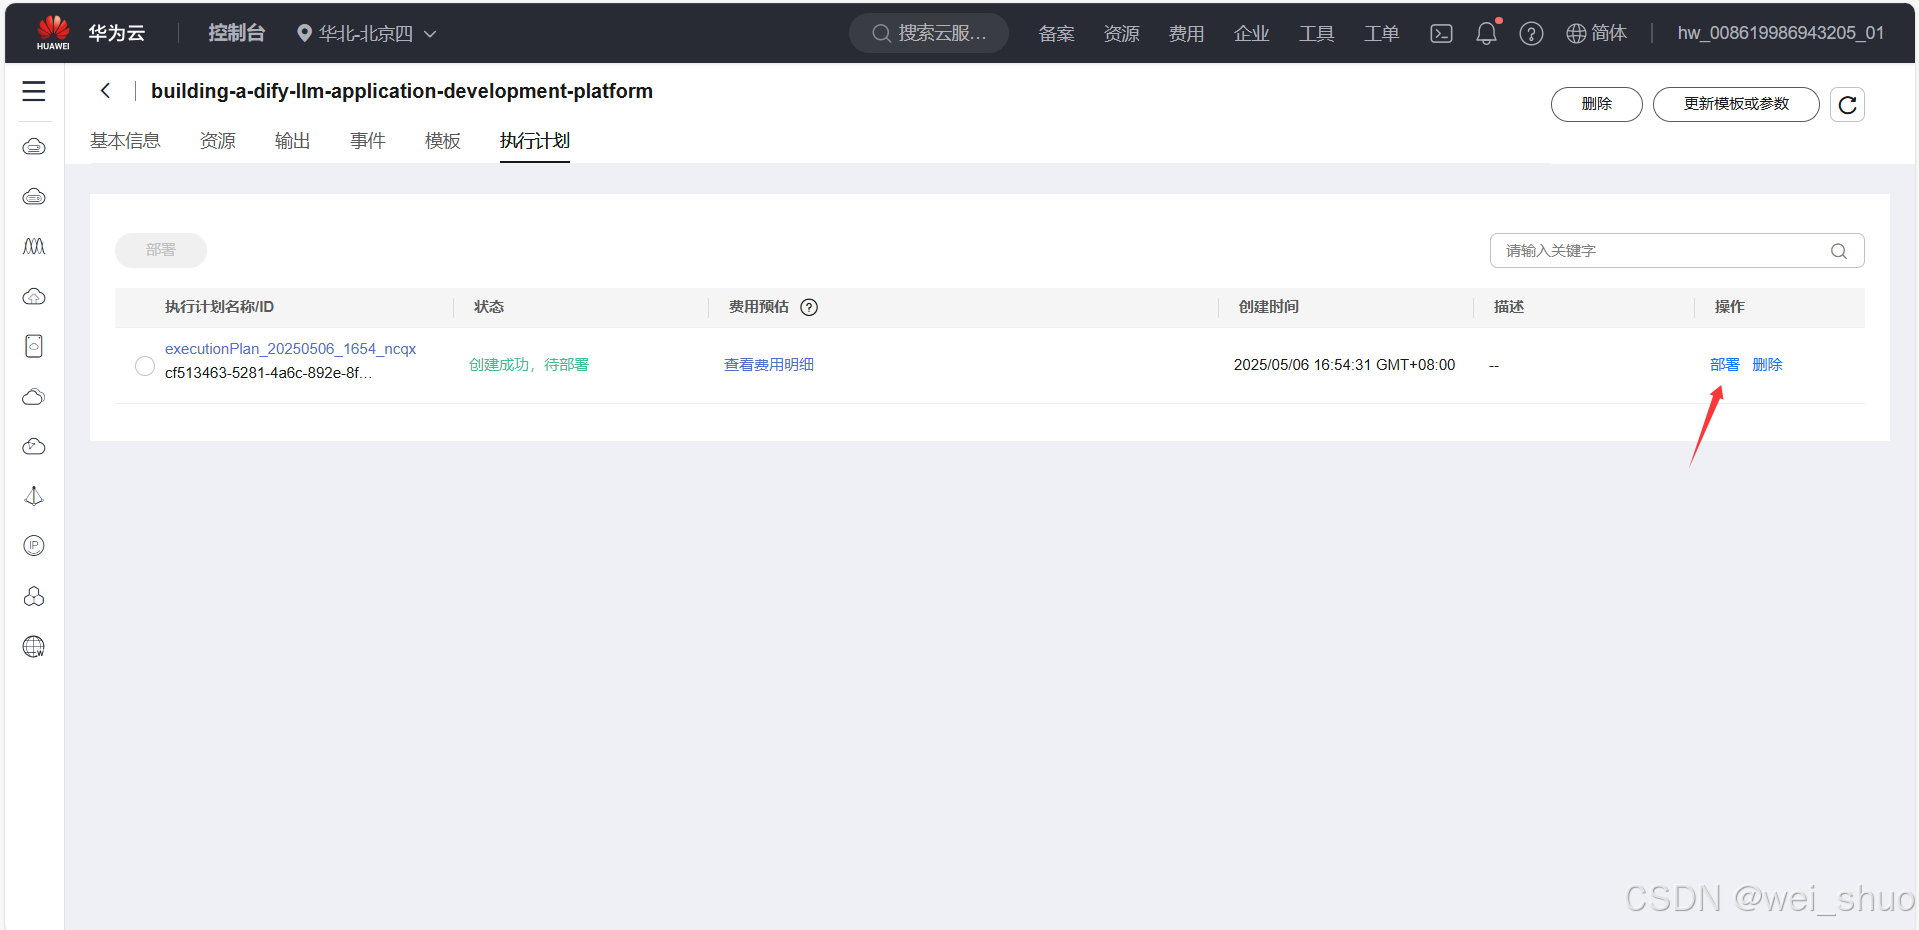Open the 查看费用明细 link

tap(768, 365)
